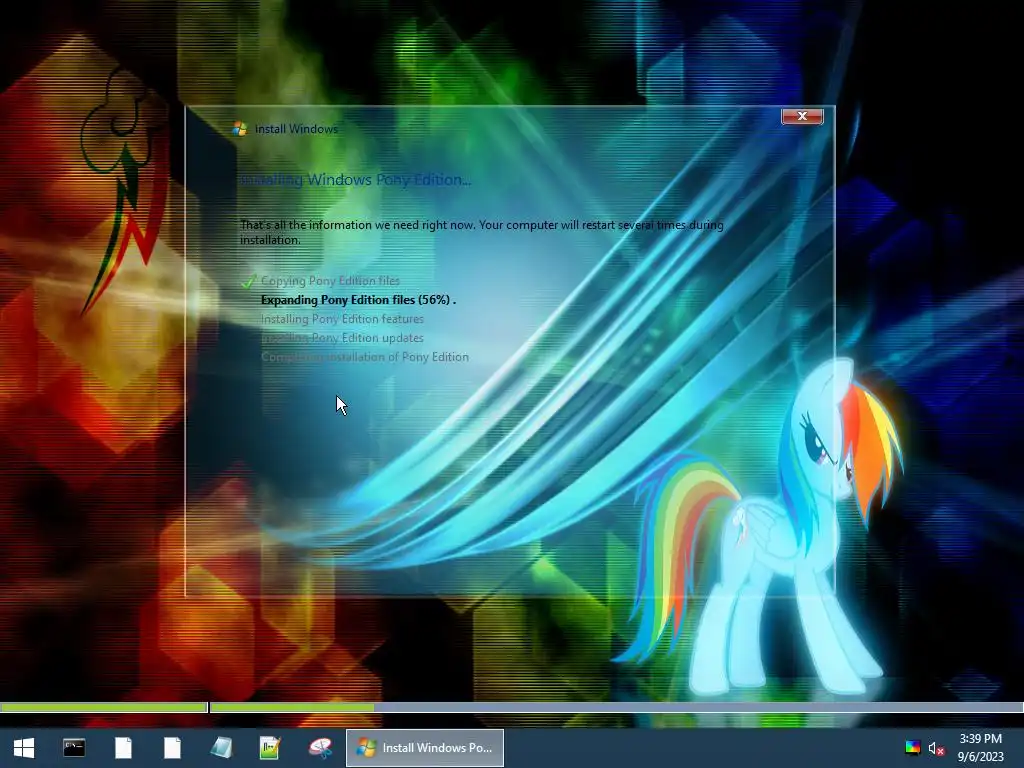Close the Install Windows dialog
The width and height of the screenshot is (1024, 768).
pos(802,116)
